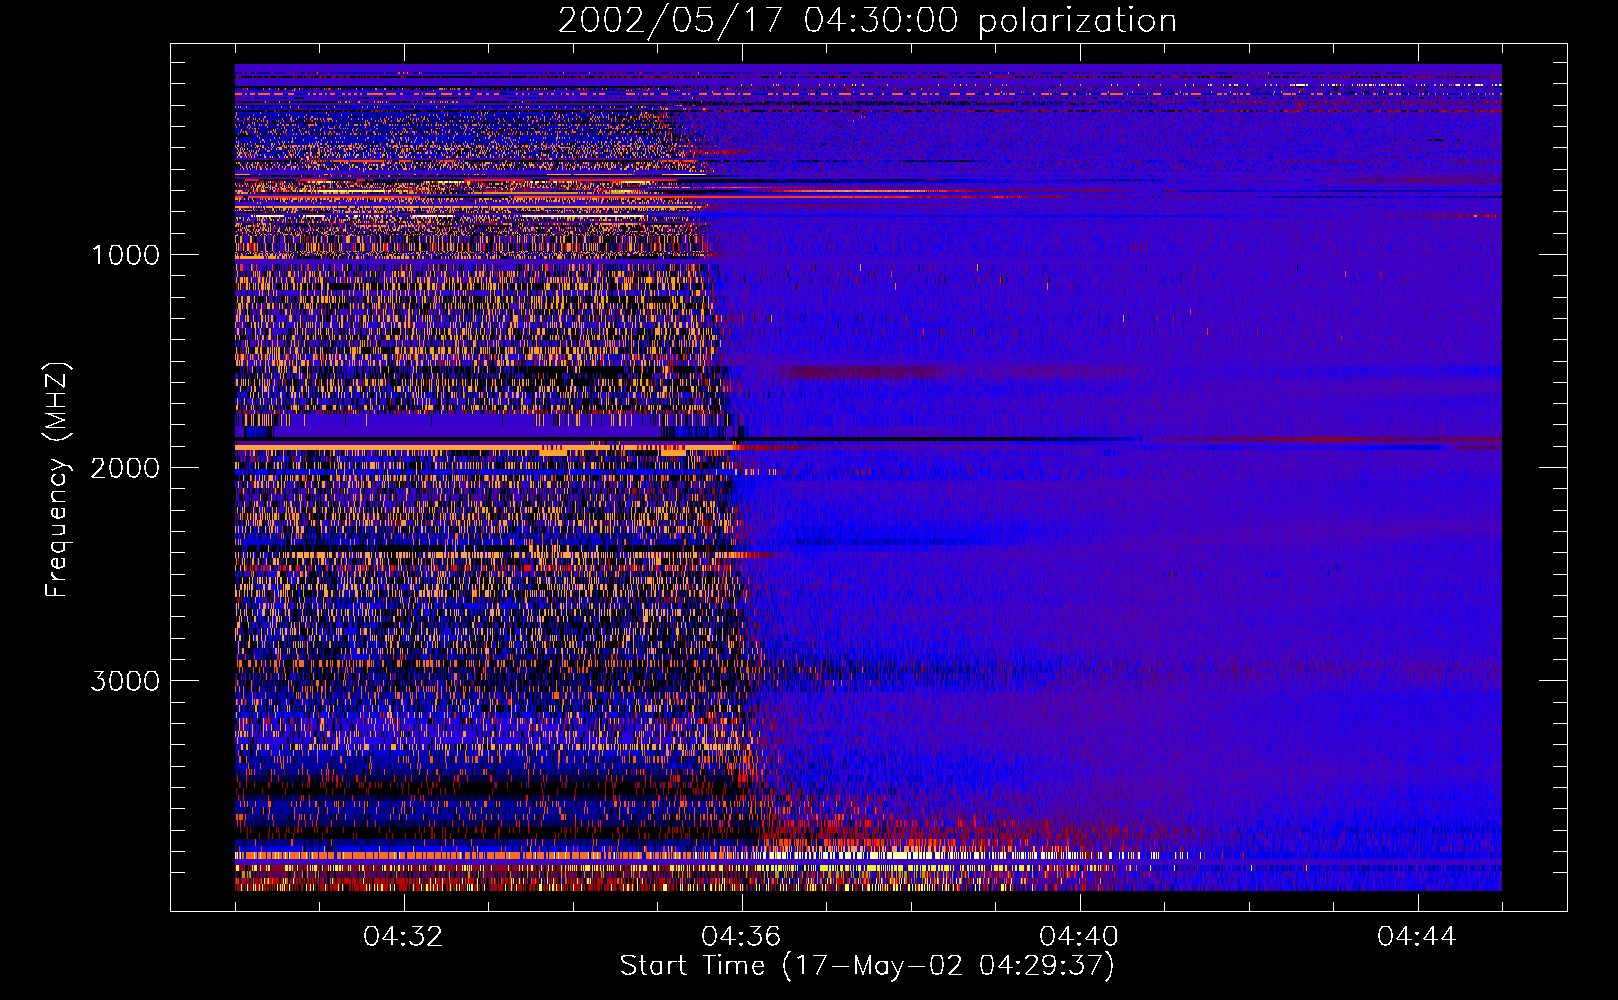Click the 3000 frequency tick label
The image size is (1618, 1000).
125,681
